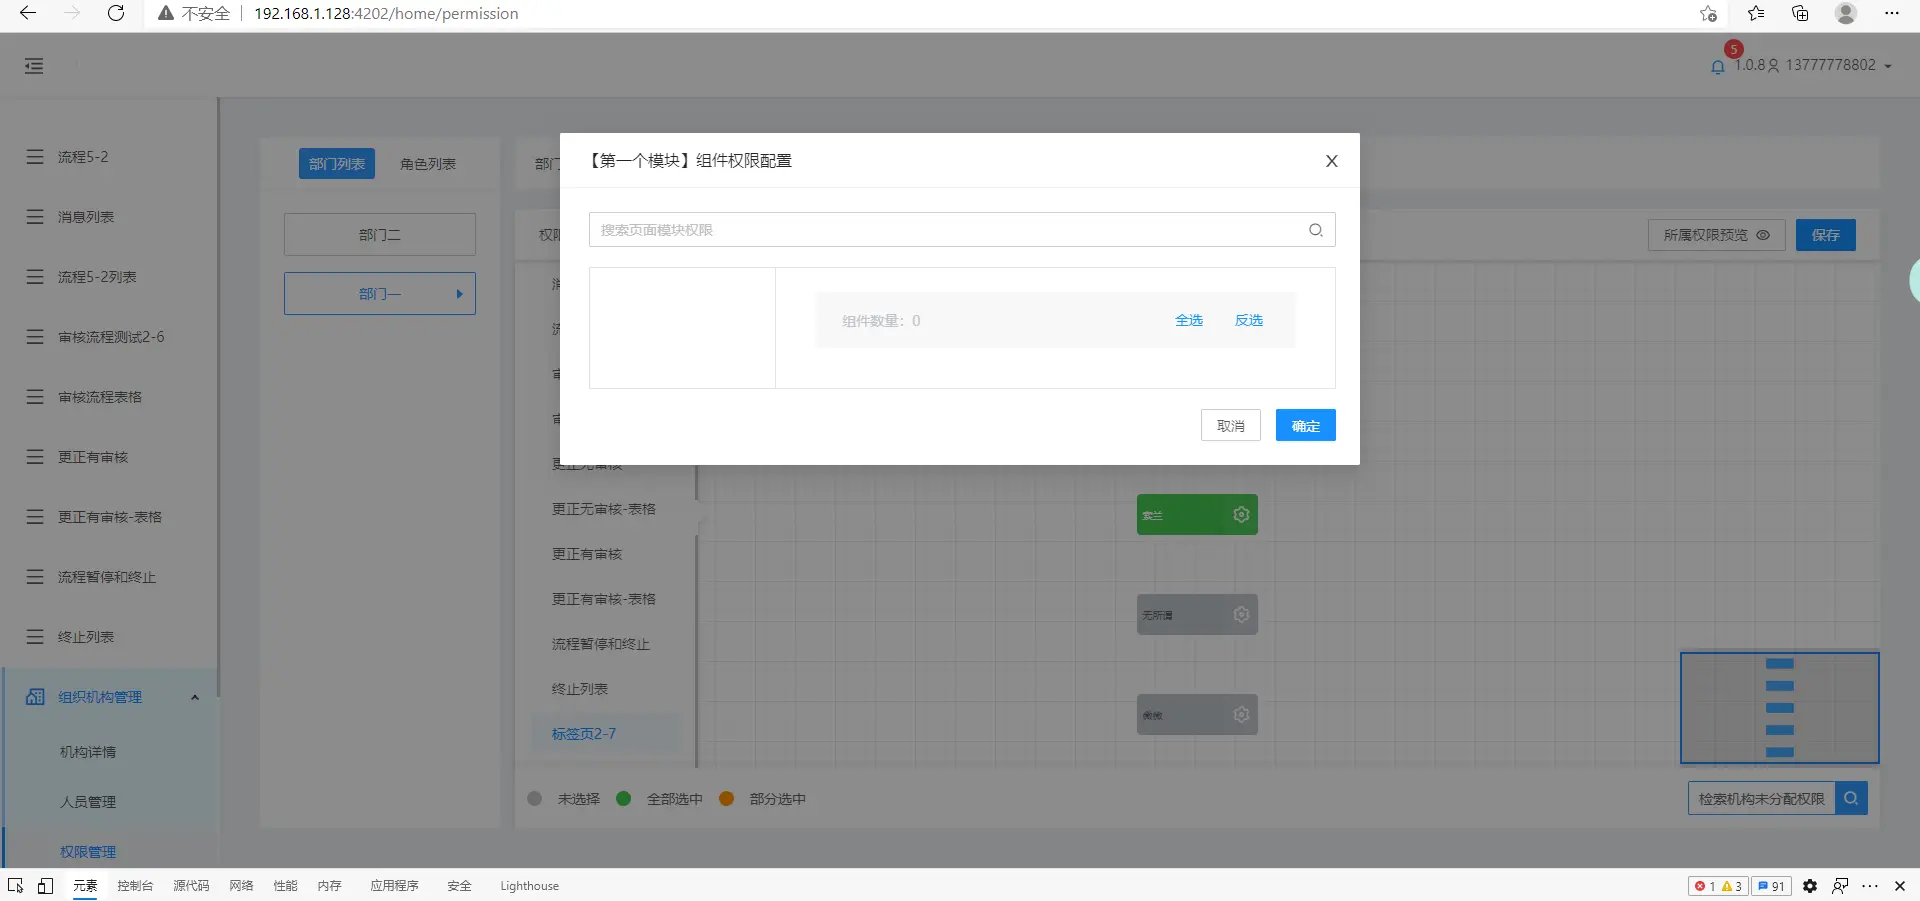Click the gray 未选择 legend dot
Image resolution: width=1920 pixels, height=901 pixels.
[x=534, y=799]
